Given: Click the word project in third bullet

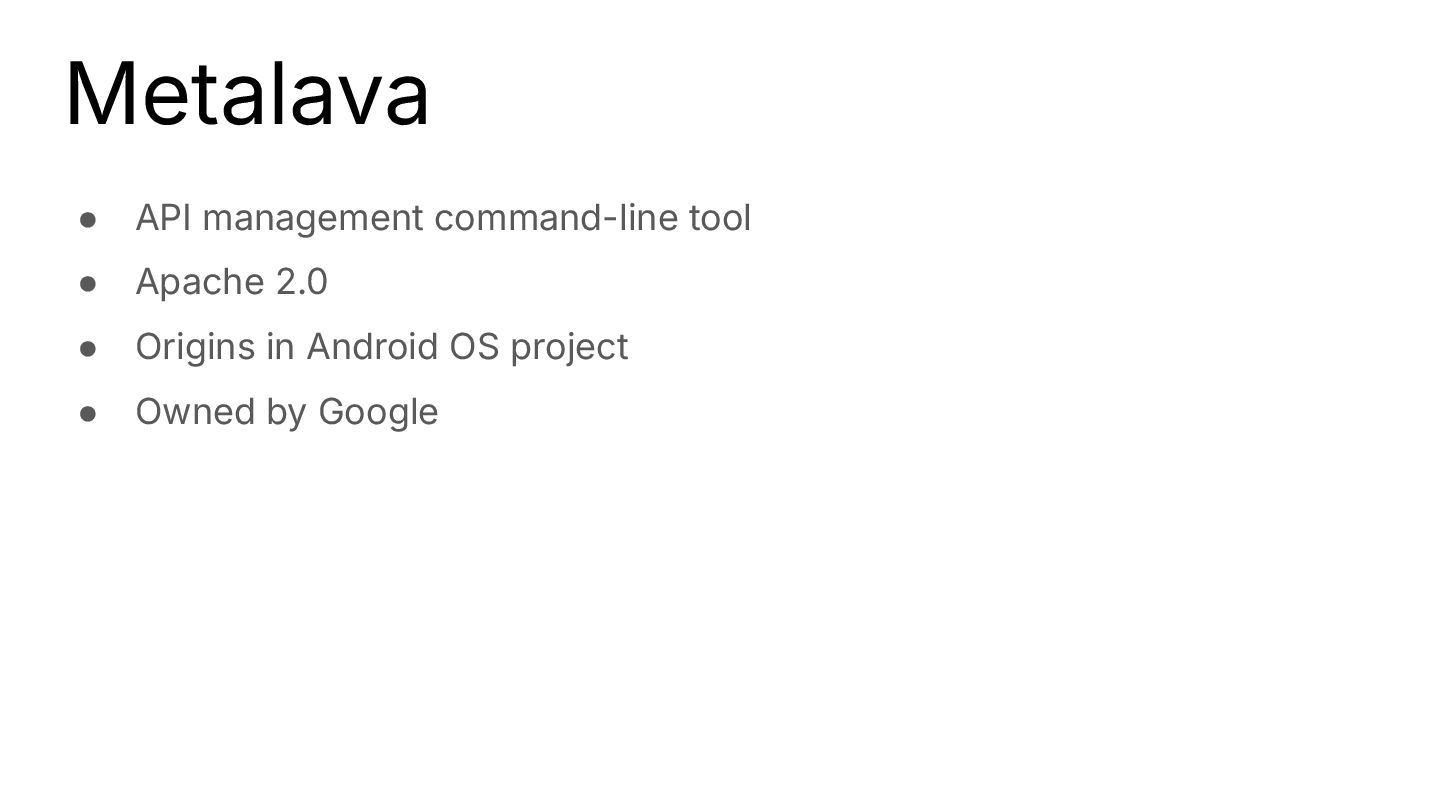Looking at the screenshot, I should tap(569, 348).
